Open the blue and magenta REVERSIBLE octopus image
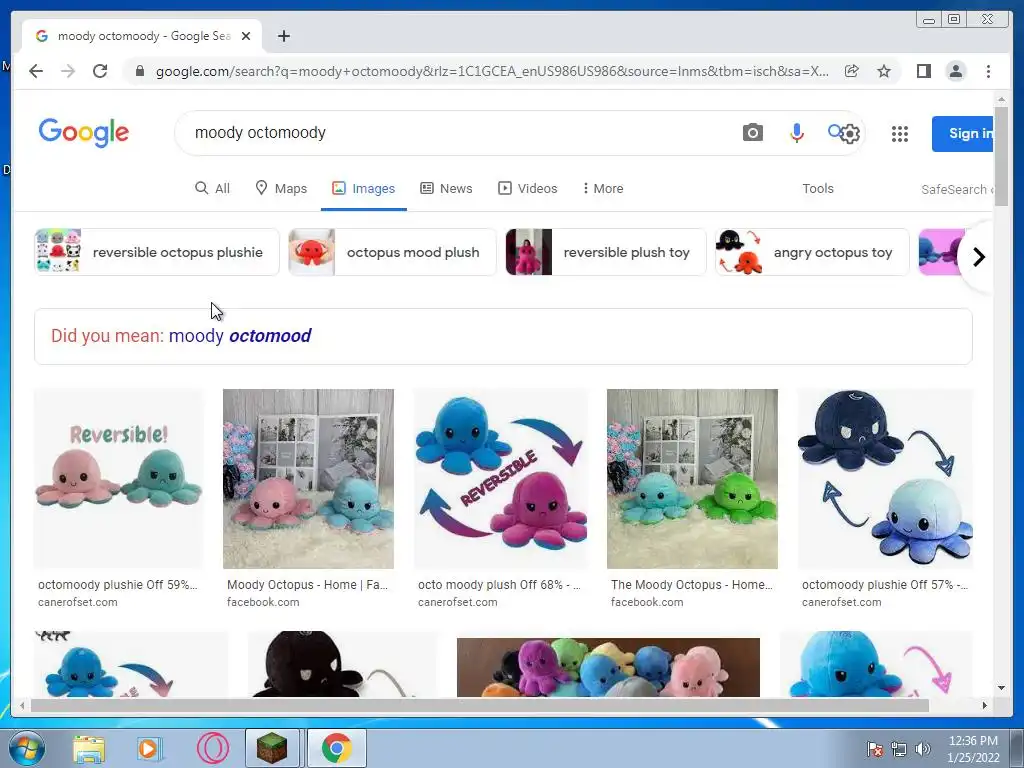Image resolution: width=1024 pixels, height=768 pixels. click(501, 479)
